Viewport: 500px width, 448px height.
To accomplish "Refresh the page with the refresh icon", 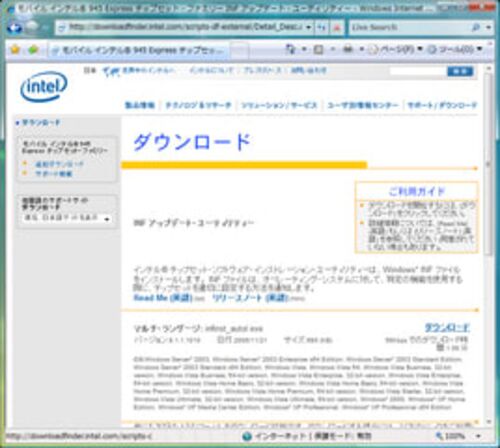I will pos(322,28).
